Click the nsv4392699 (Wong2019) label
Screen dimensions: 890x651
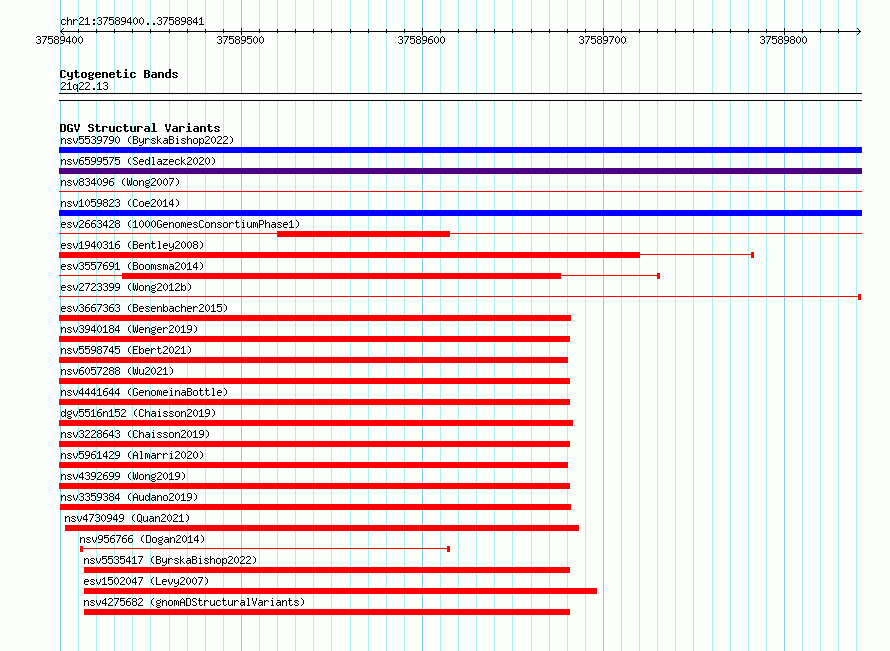pyautogui.click(x=123, y=476)
